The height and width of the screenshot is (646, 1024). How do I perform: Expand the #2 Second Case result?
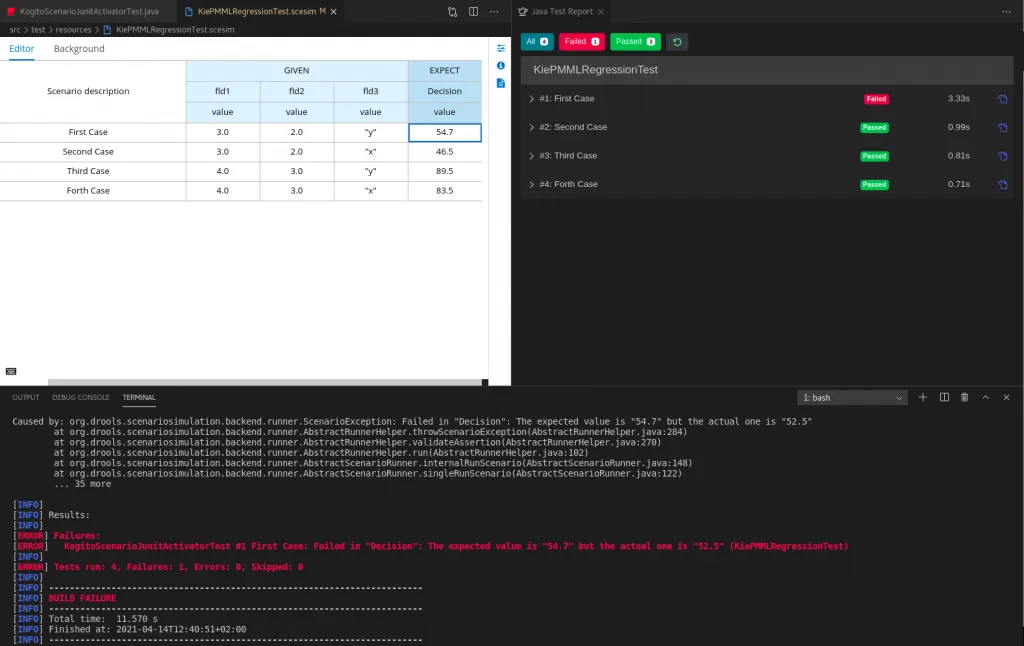(x=532, y=127)
